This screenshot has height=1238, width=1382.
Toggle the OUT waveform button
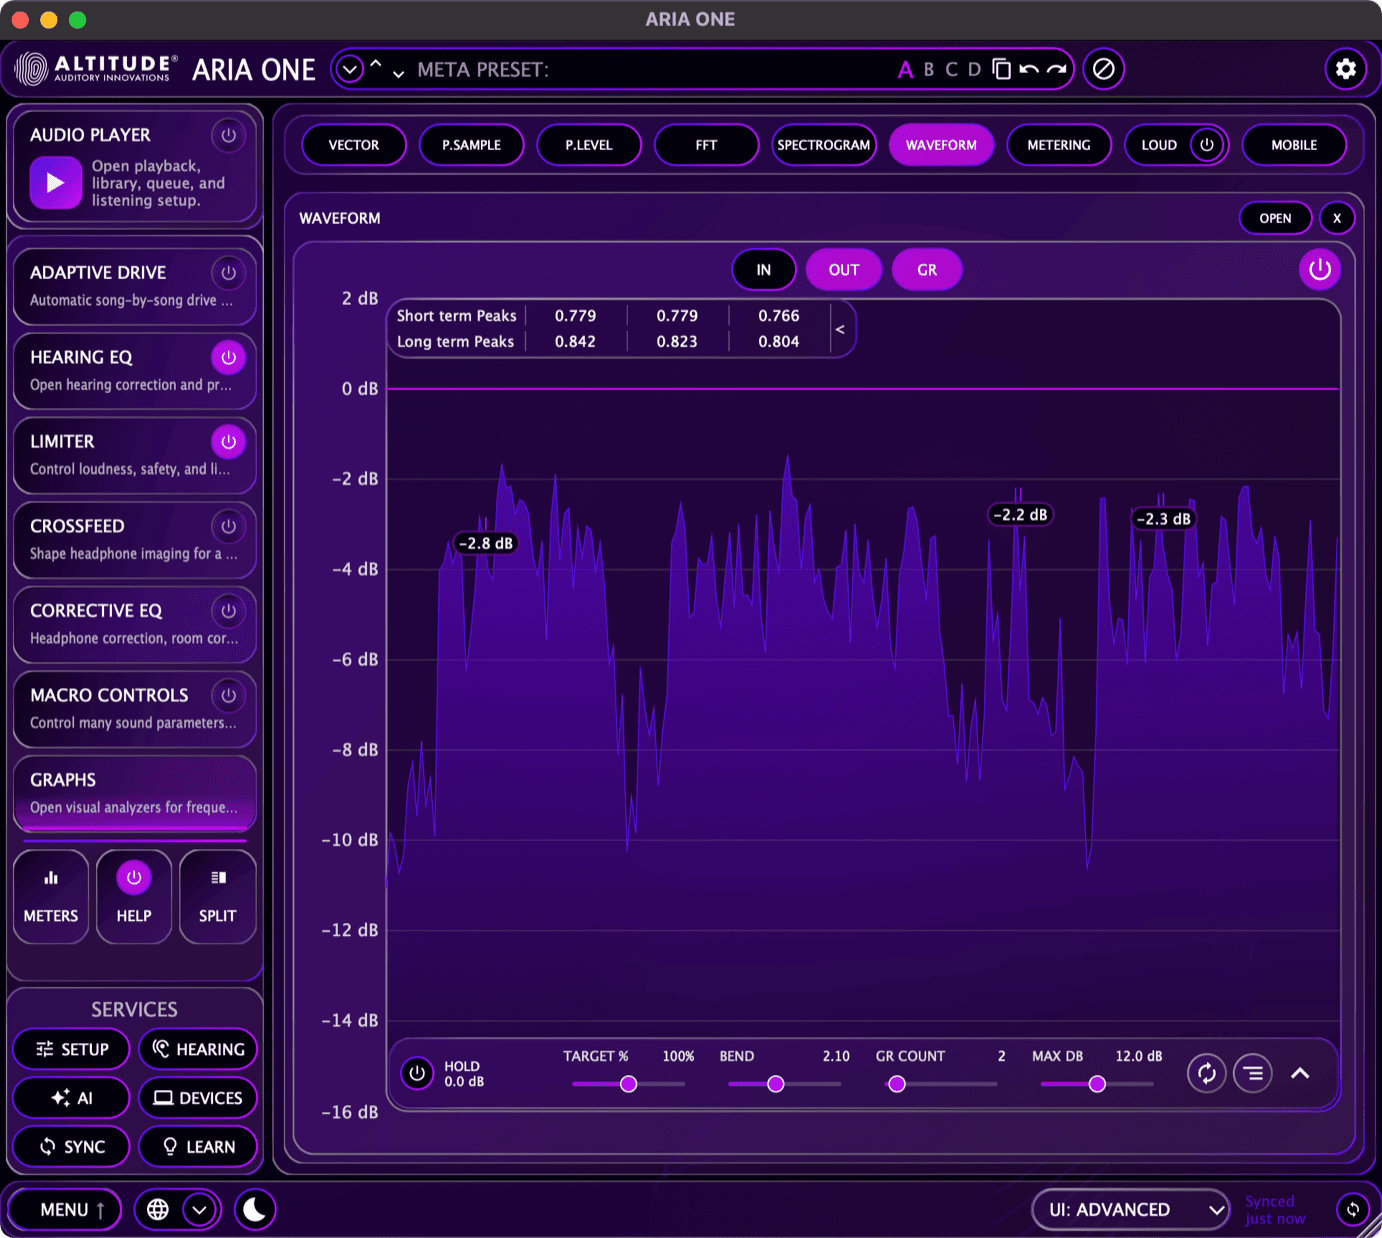pyautogui.click(x=844, y=270)
